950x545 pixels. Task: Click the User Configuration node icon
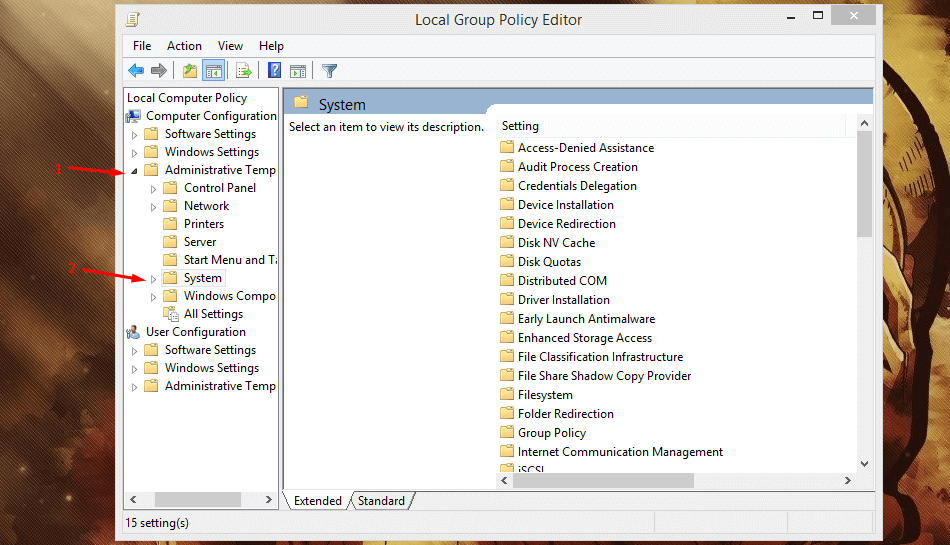[133, 332]
